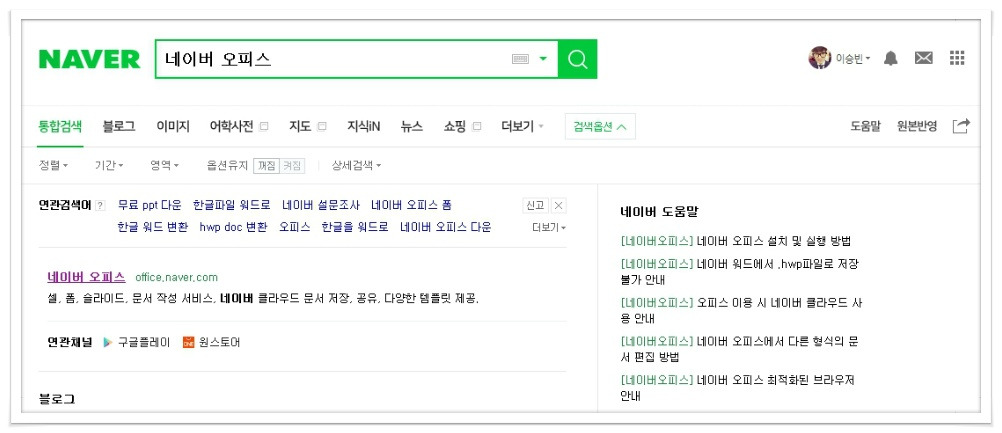
Task: Click new-window icon next to 어학사전
Action: pos(263,126)
